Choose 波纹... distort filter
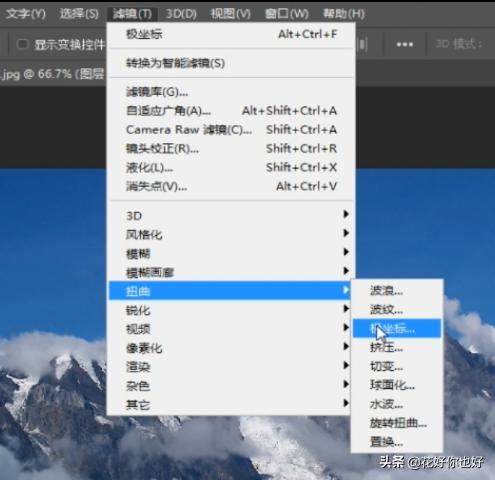 pos(397,310)
